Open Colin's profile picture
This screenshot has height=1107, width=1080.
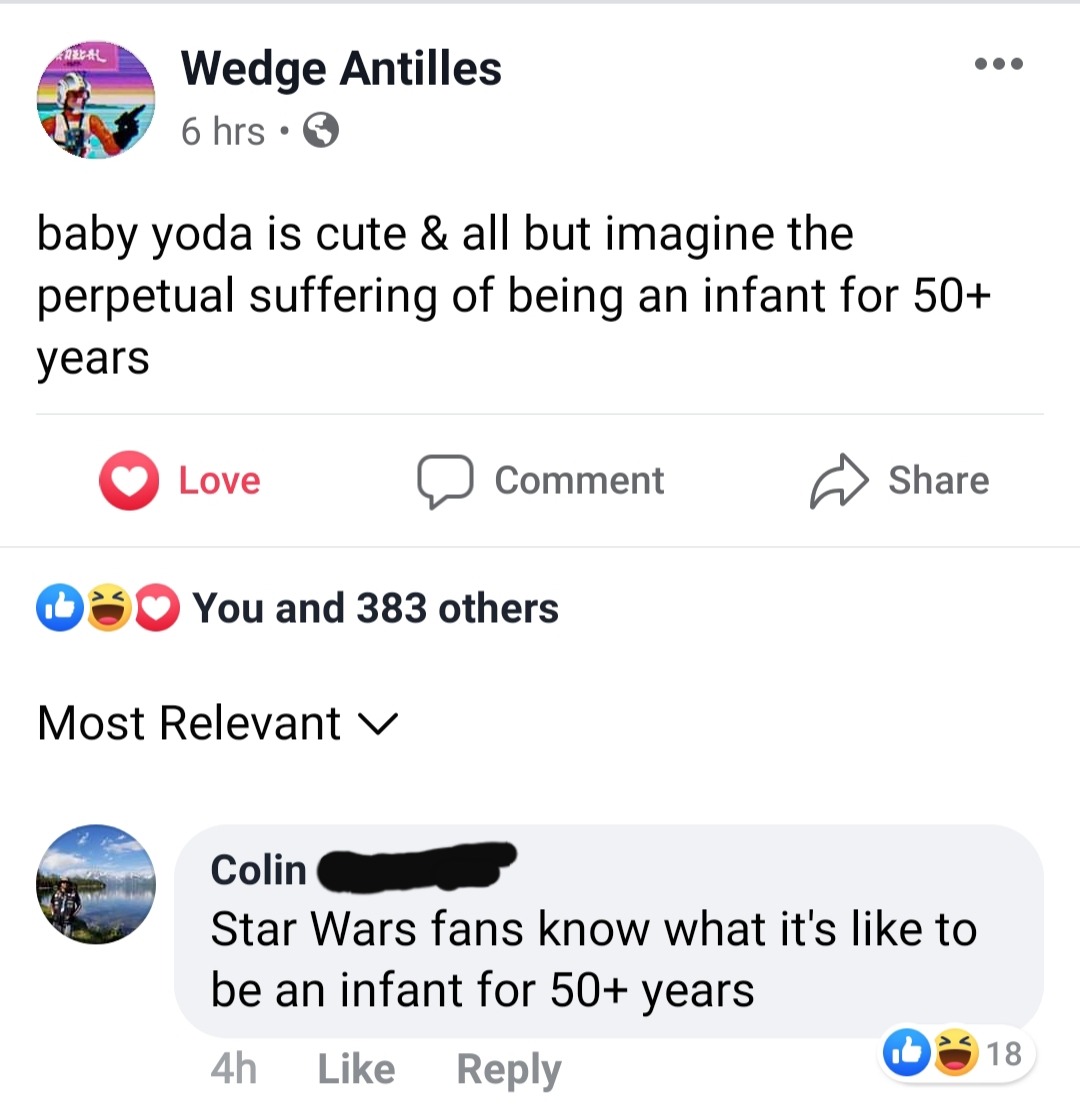96,884
